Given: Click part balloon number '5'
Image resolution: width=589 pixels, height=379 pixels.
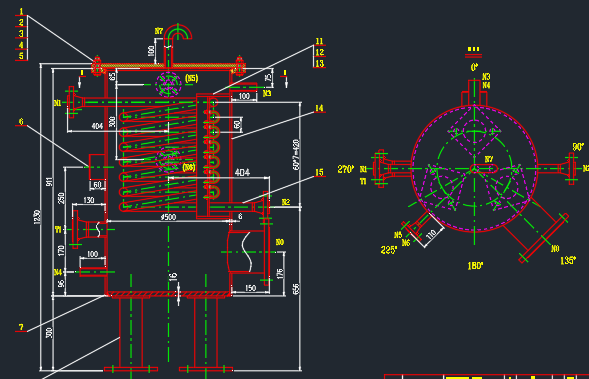Looking at the screenshot, I should pos(21,56).
